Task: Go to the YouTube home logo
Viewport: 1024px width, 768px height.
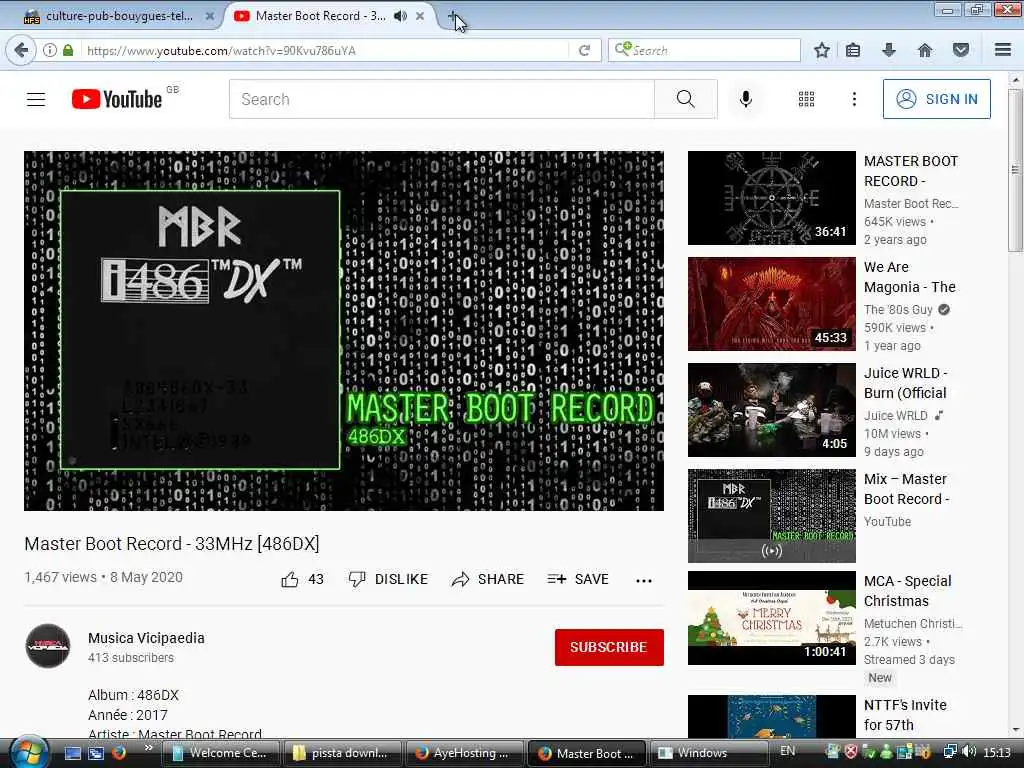Action: [117, 99]
